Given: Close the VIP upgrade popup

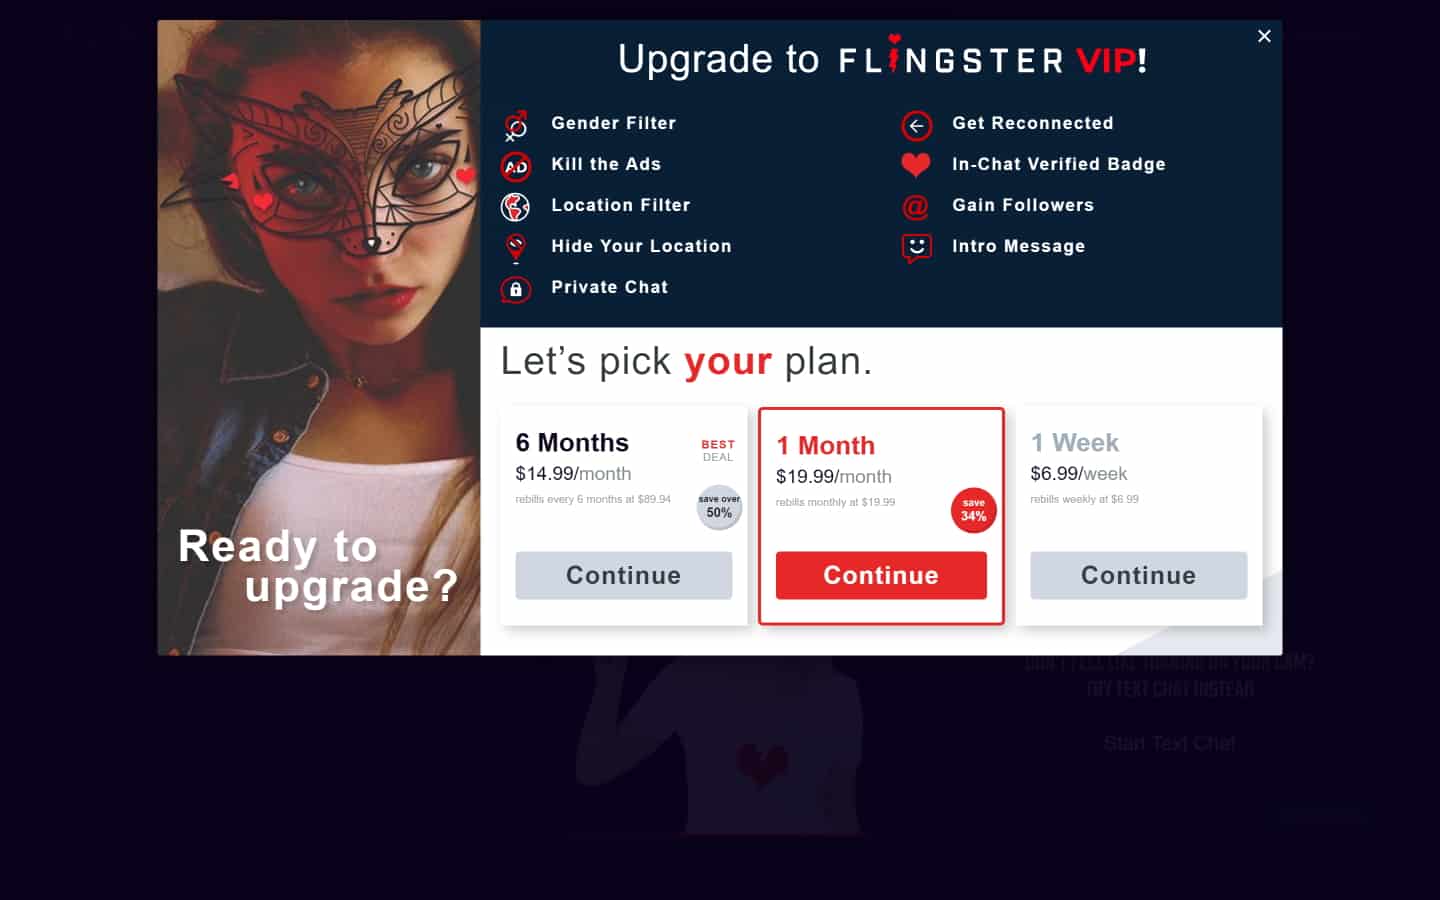Looking at the screenshot, I should click(1264, 36).
